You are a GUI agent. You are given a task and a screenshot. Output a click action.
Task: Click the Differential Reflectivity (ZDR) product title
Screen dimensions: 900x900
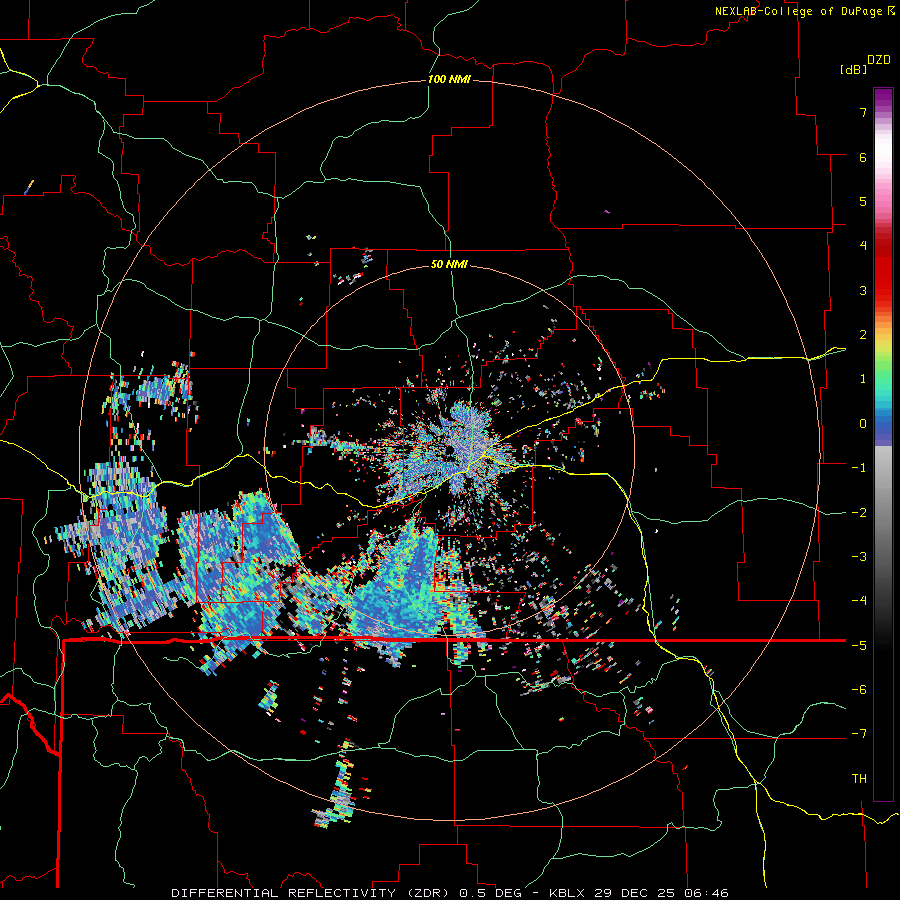pyautogui.click(x=312, y=893)
